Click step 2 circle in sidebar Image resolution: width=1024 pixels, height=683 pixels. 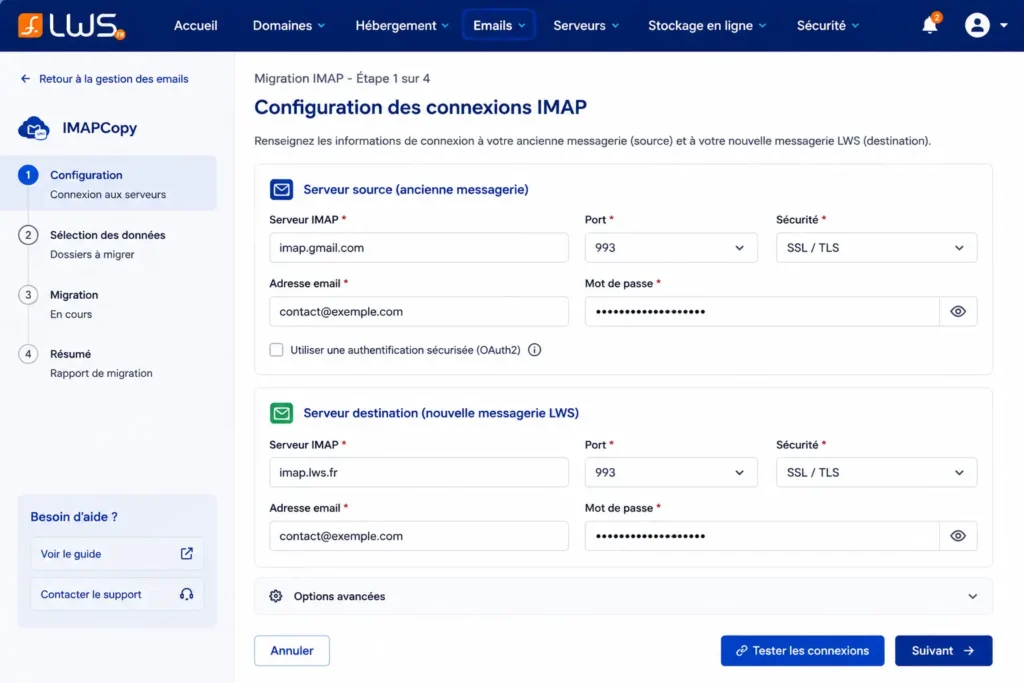(28, 235)
